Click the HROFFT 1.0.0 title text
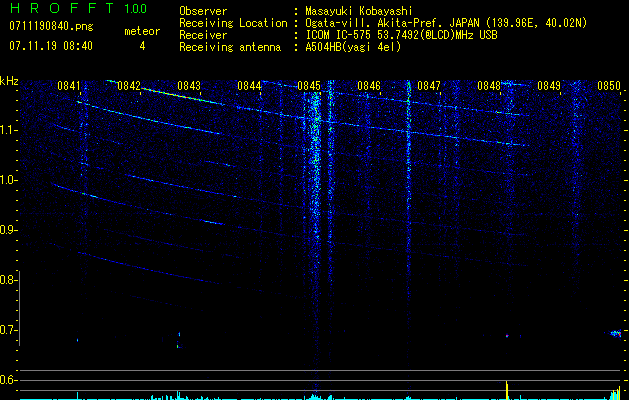Screen dimensions: 629x400 [x=78, y=8]
